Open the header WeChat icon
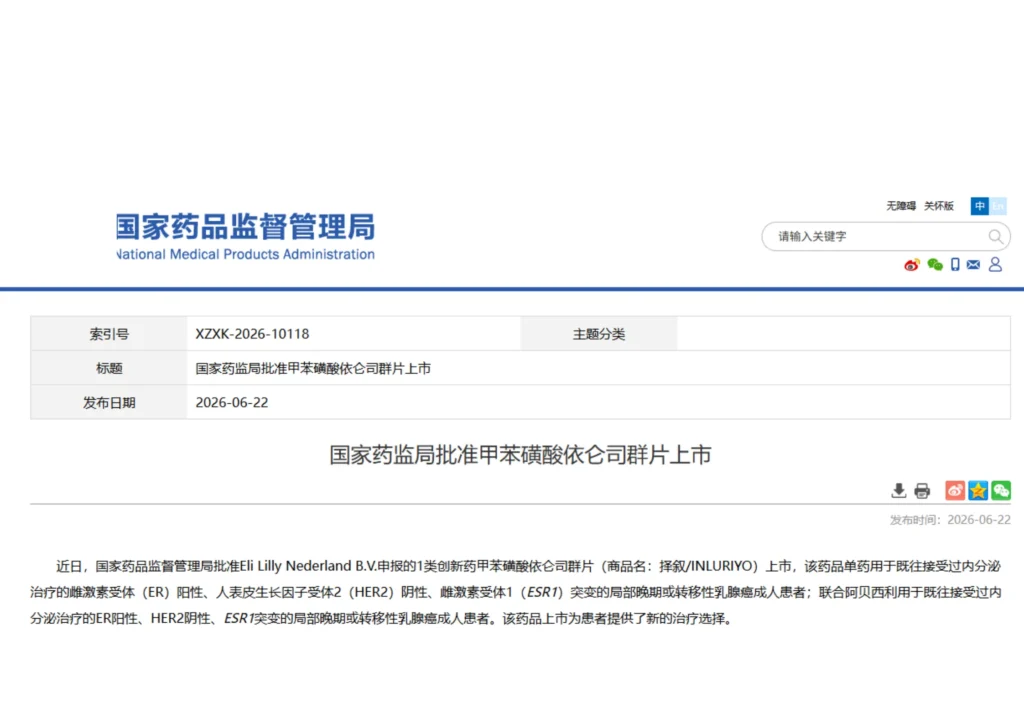Screen dimensions: 1024x724 (x=935, y=264)
